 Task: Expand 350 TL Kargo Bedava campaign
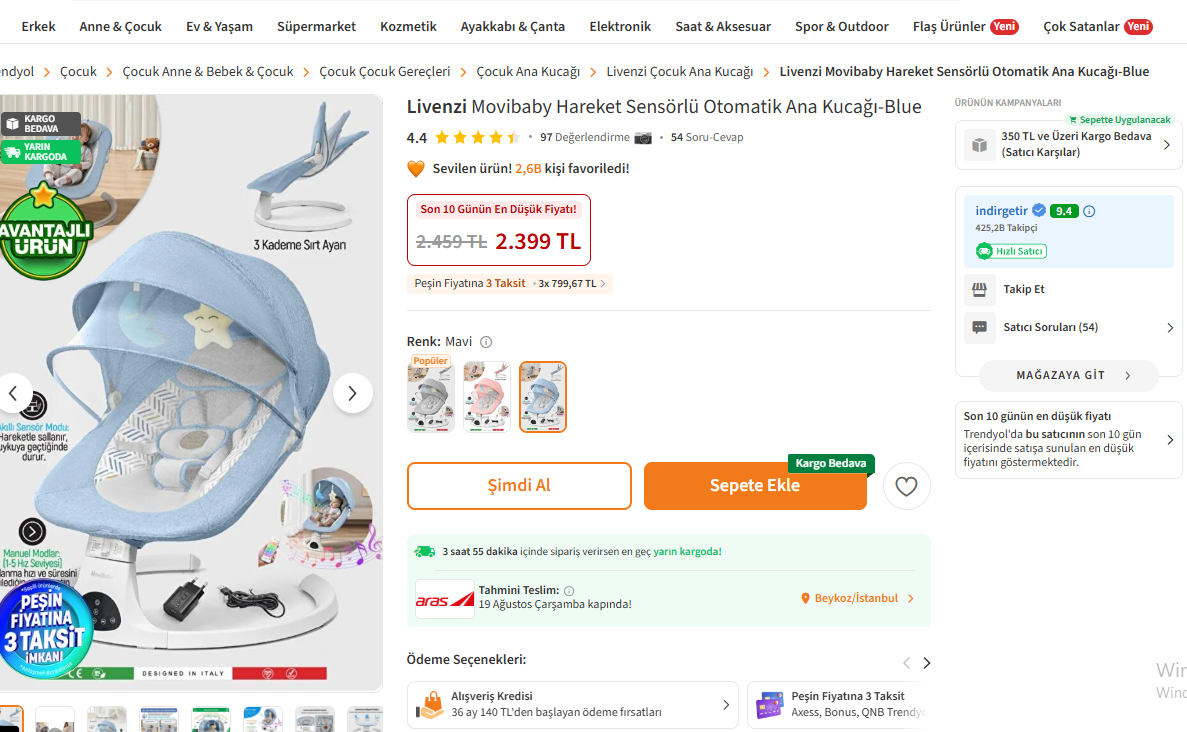click(x=1068, y=144)
